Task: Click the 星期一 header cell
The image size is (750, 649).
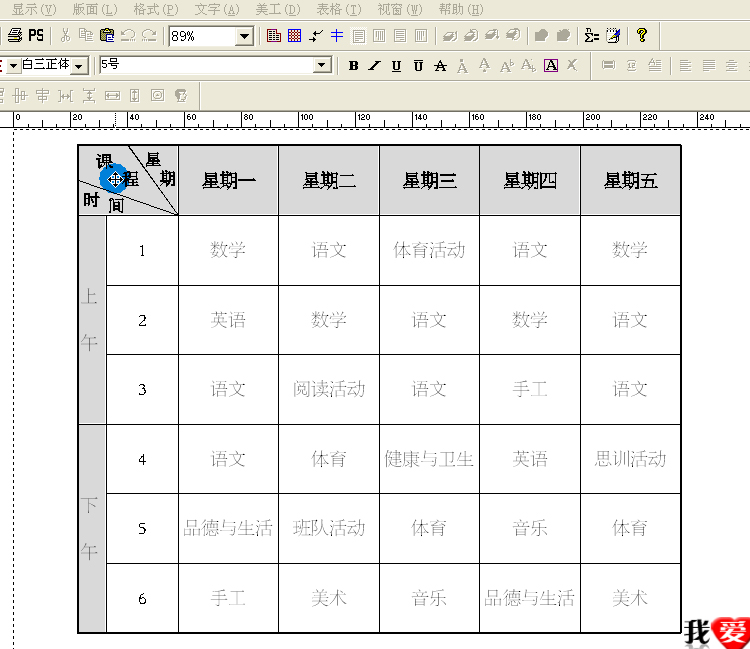Action: (x=229, y=181)
